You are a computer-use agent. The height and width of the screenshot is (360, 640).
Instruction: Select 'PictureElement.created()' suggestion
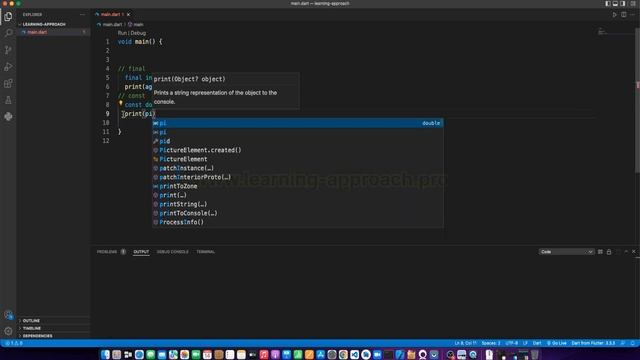[298, 150]
